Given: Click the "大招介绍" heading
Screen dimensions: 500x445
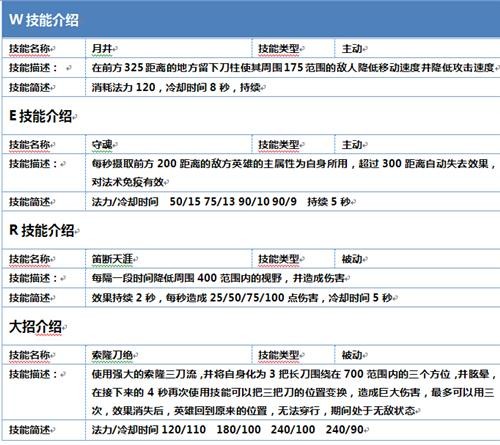Looking at the screenshot, I should 35,327.
